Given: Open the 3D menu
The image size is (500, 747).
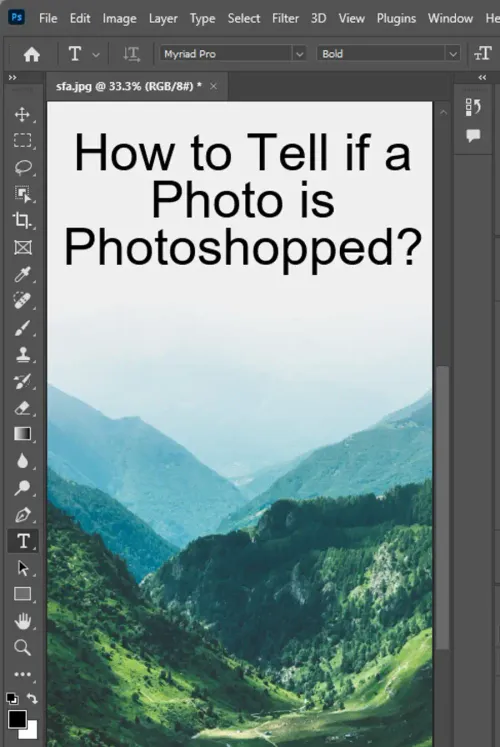Looking at the screenshot, I should pyautogui.click(x=319, y=19).
